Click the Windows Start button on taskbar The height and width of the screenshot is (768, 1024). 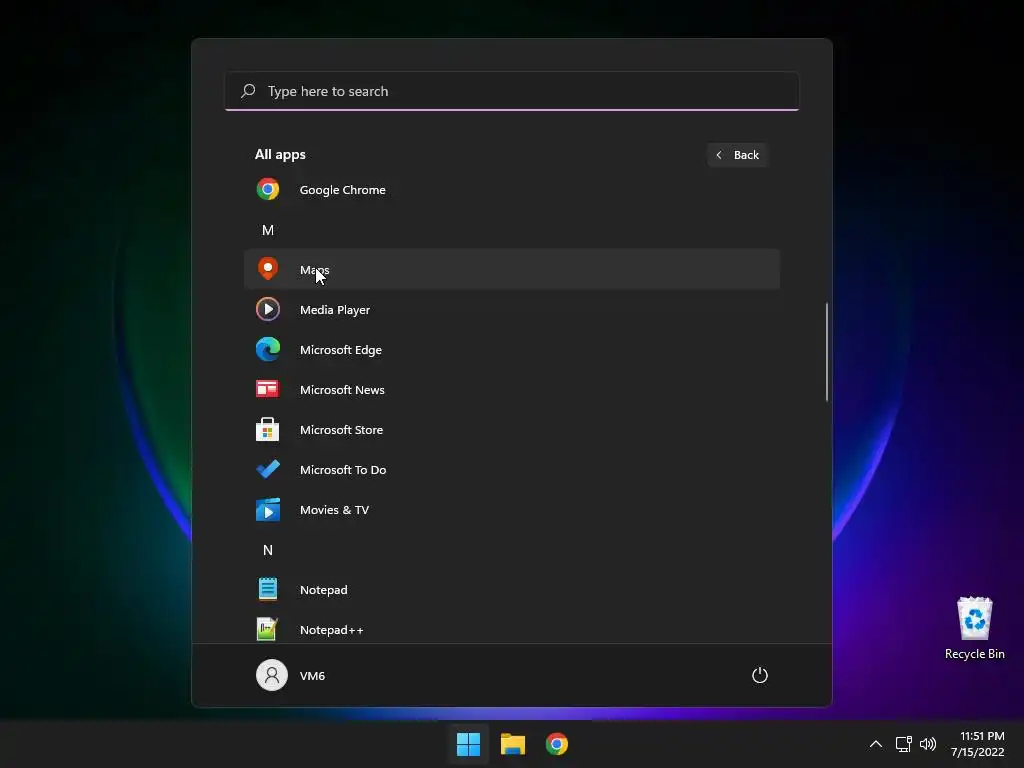coord(468,744)
